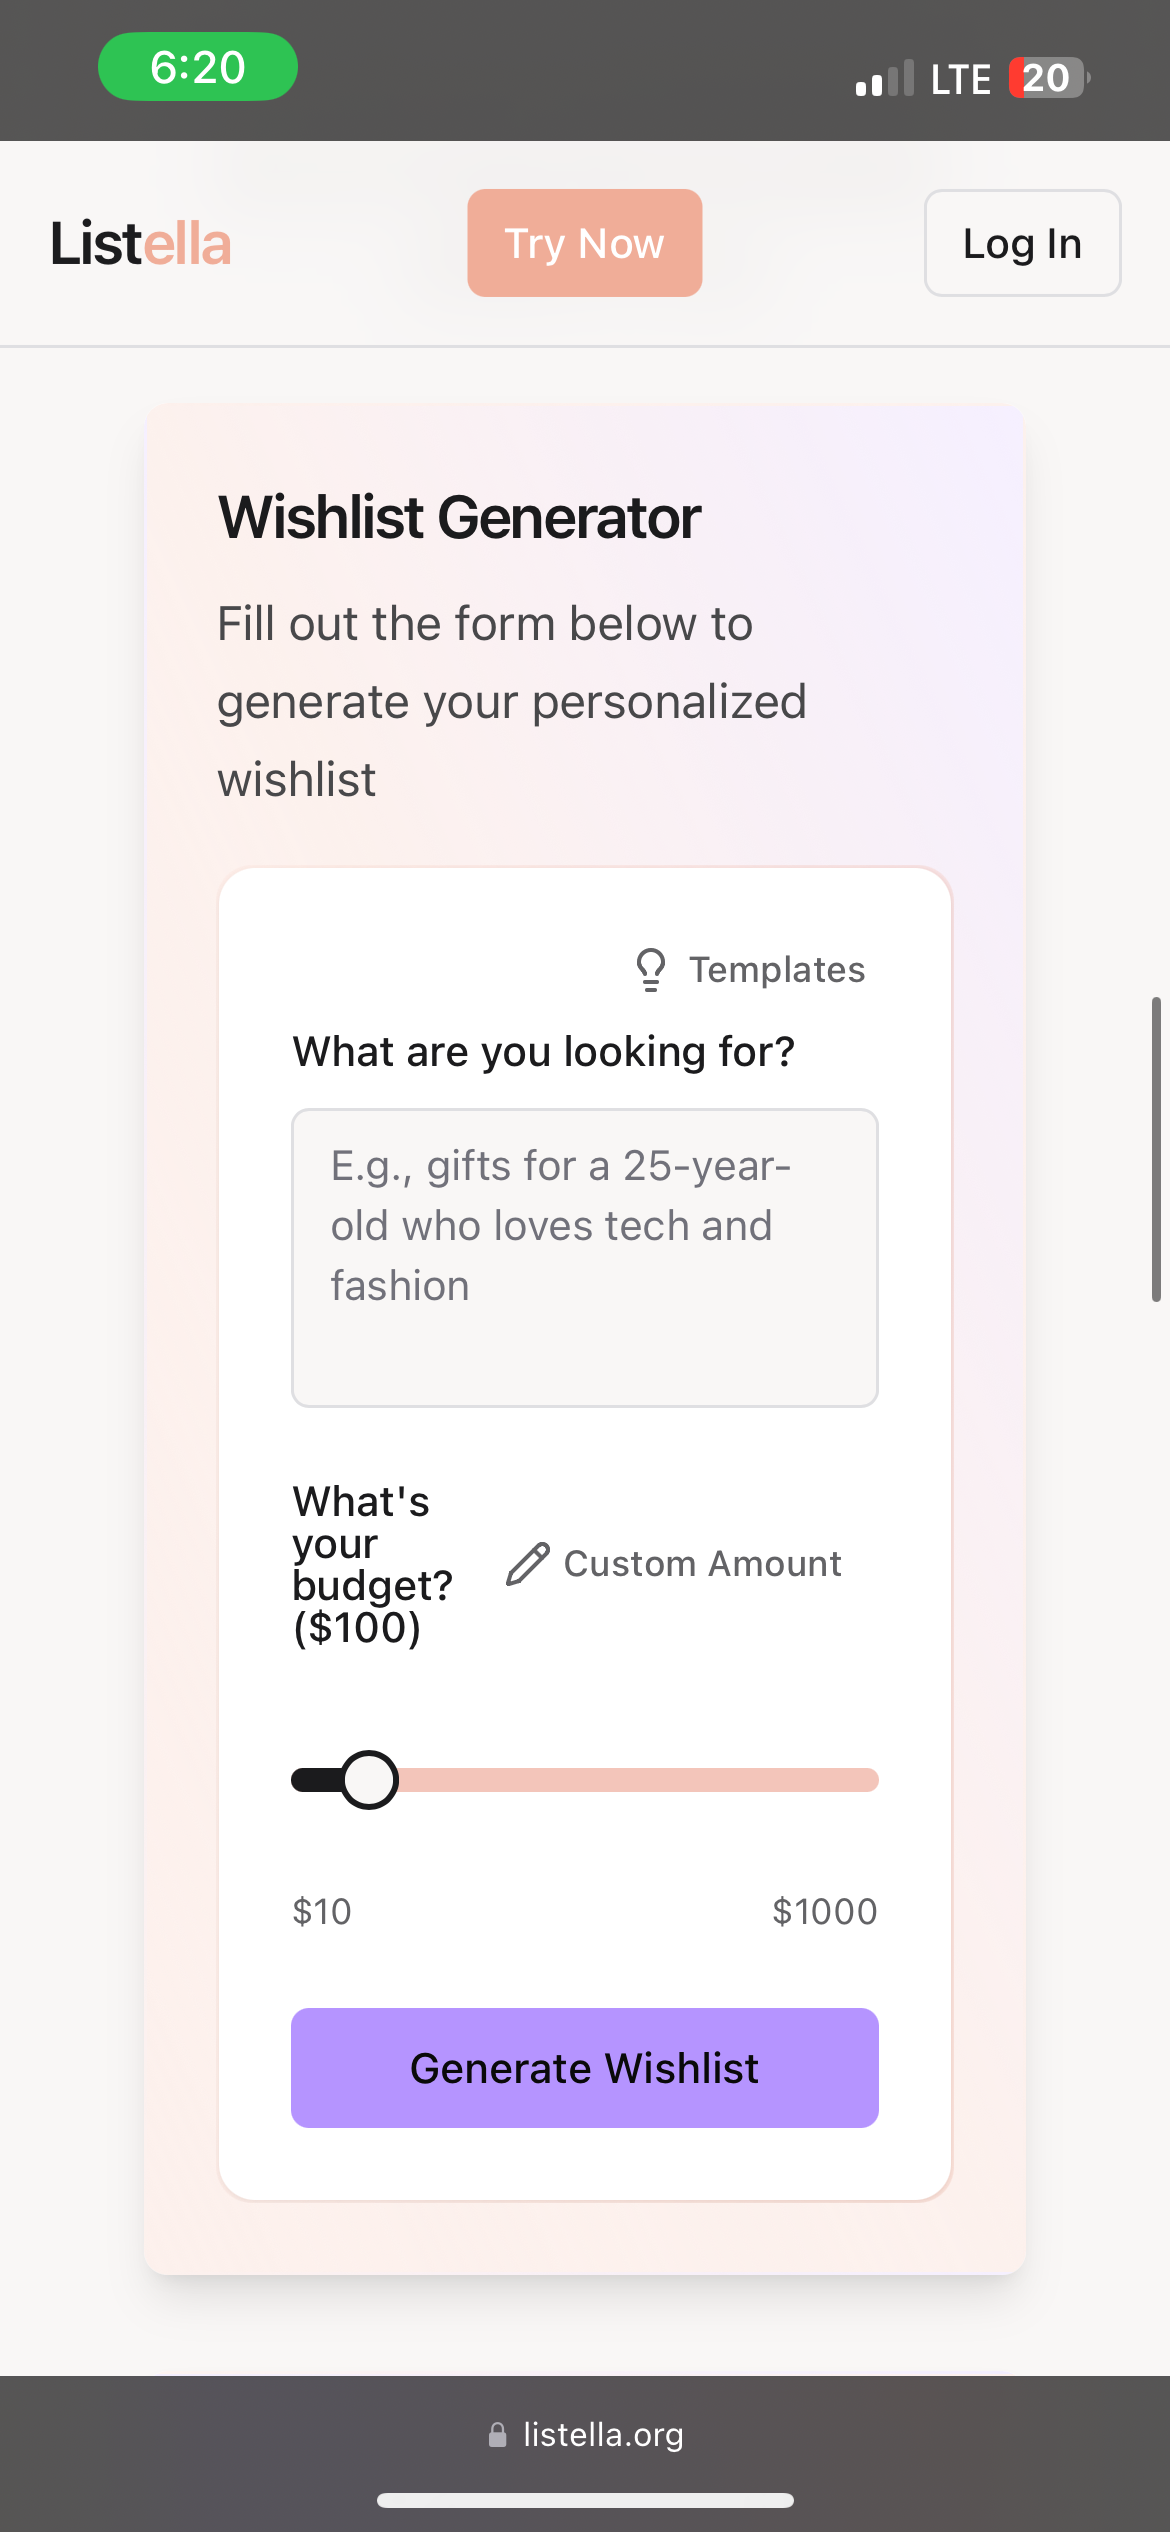Click the Log In button

[1022, 243]
